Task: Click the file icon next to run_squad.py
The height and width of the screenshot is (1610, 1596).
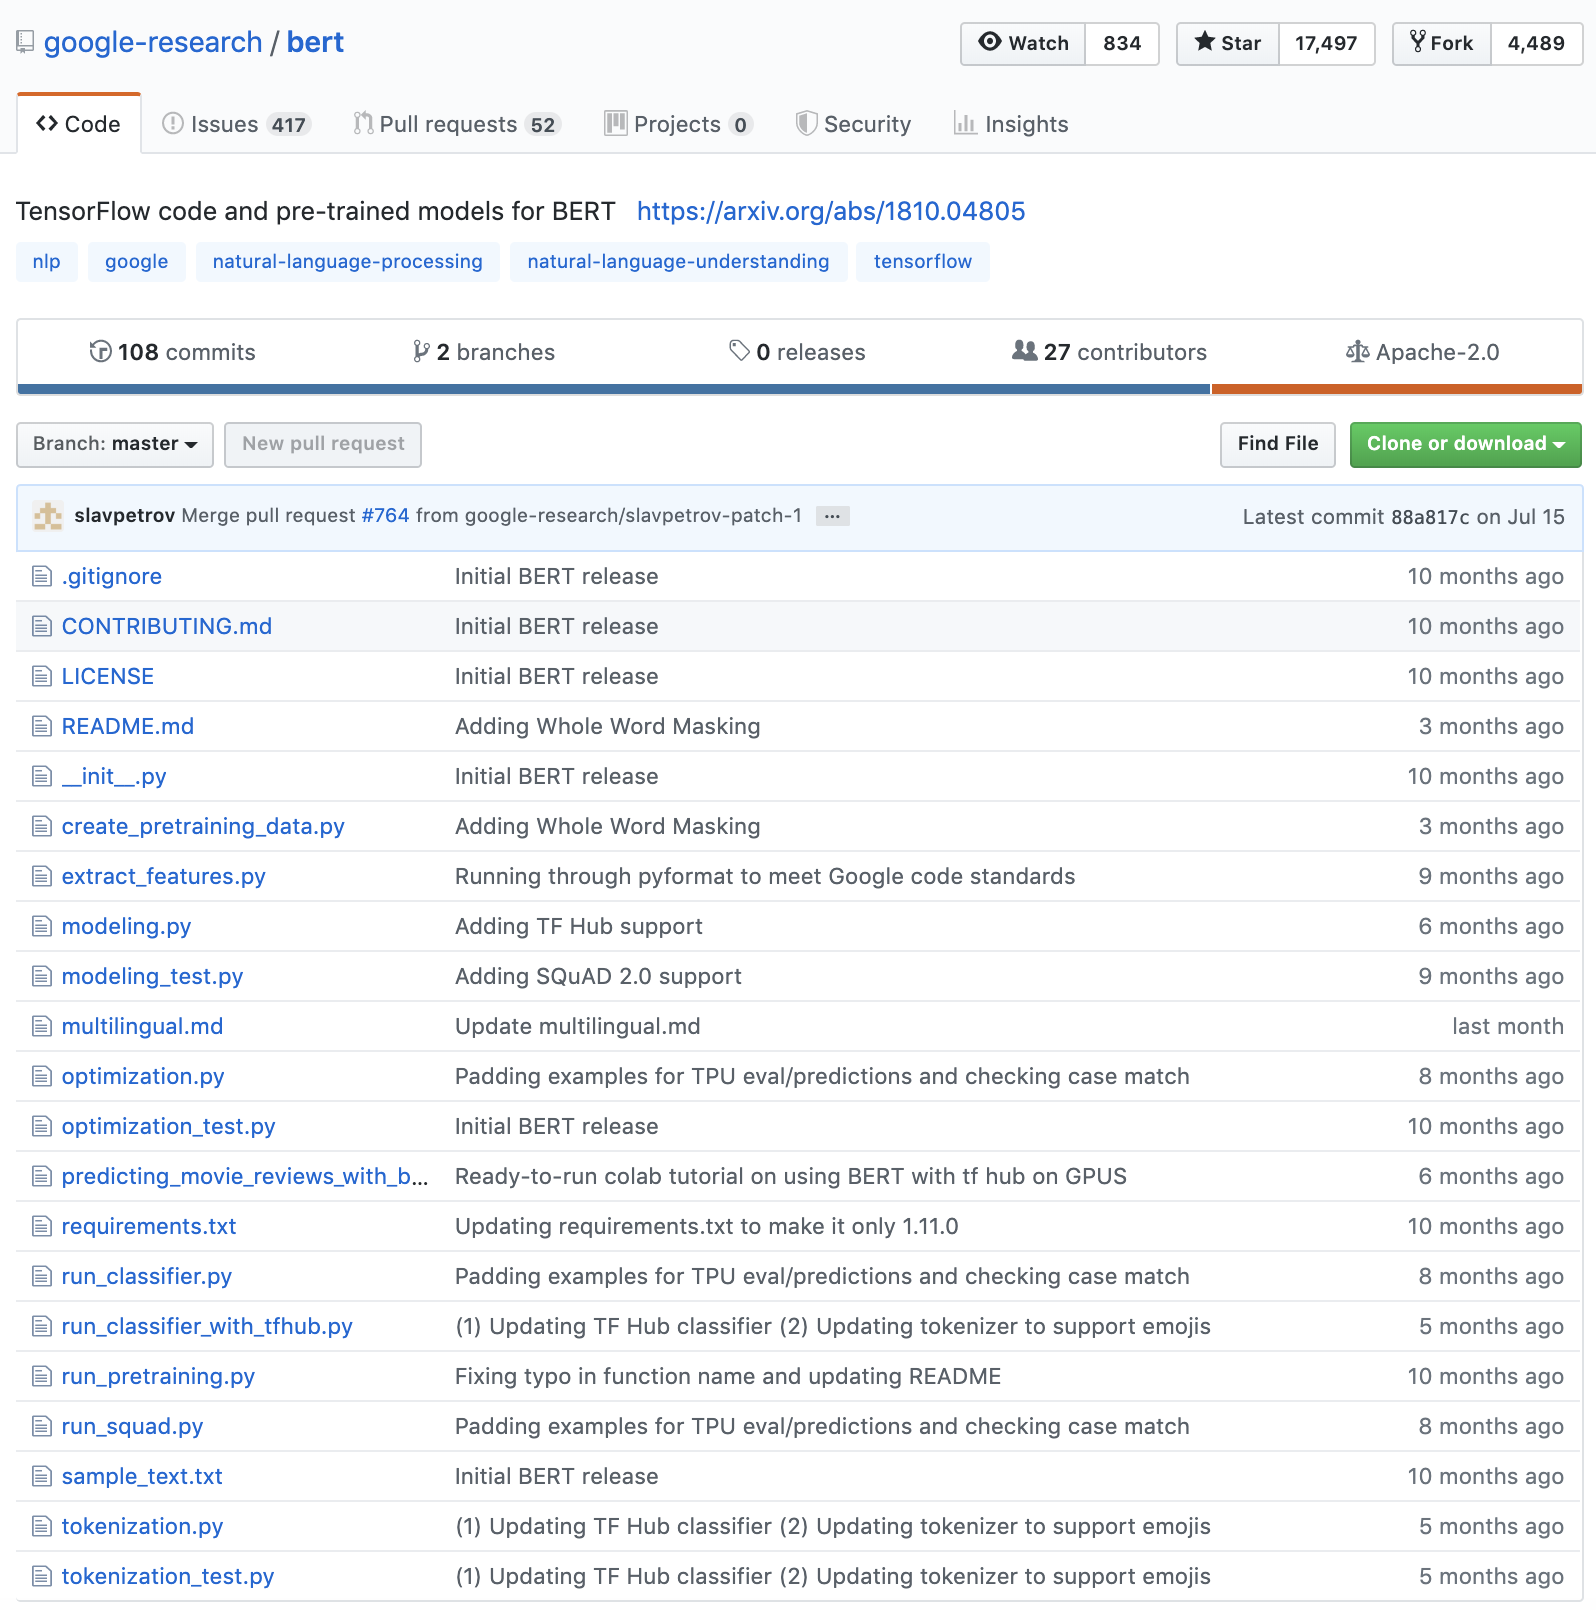Action: point(41,1426)
